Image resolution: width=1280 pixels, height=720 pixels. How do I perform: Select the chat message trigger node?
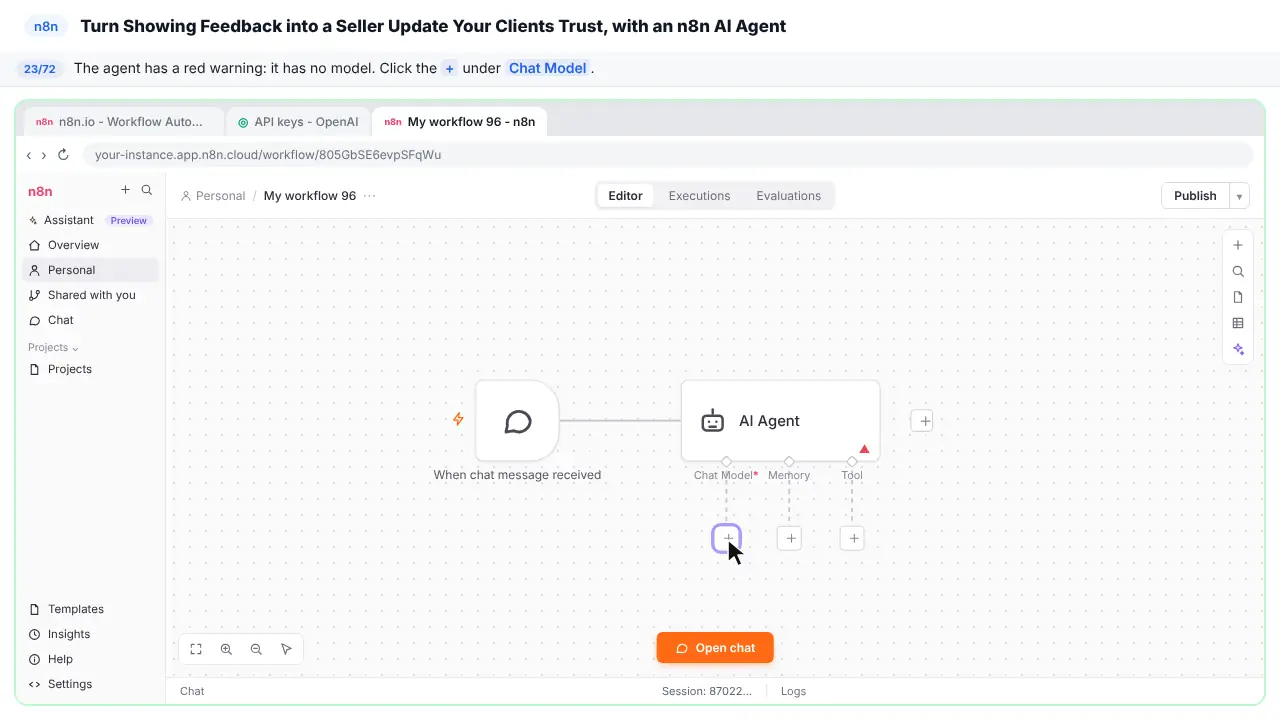[x=517, y=421]
